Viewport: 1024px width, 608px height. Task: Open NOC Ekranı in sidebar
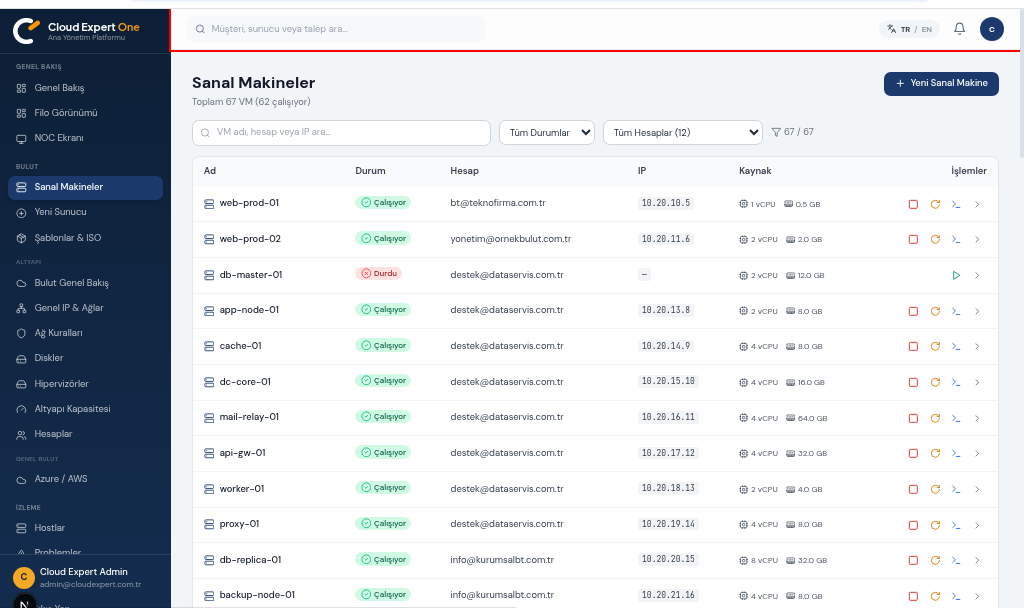[x=85, y=138]
